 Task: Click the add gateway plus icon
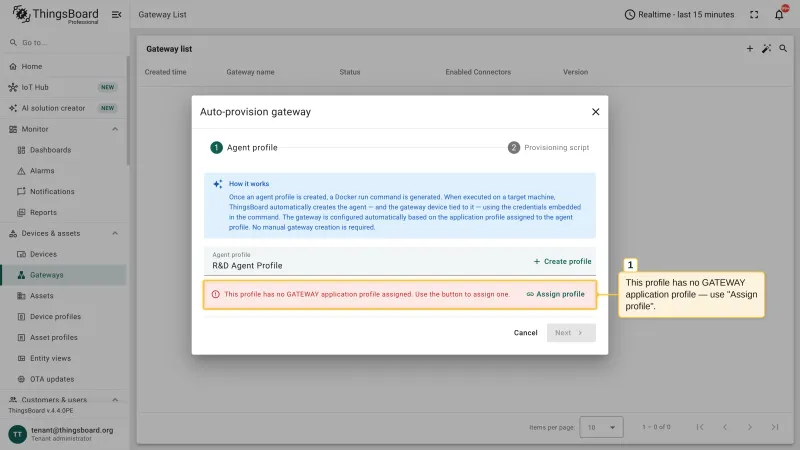[x=749, y=48]
